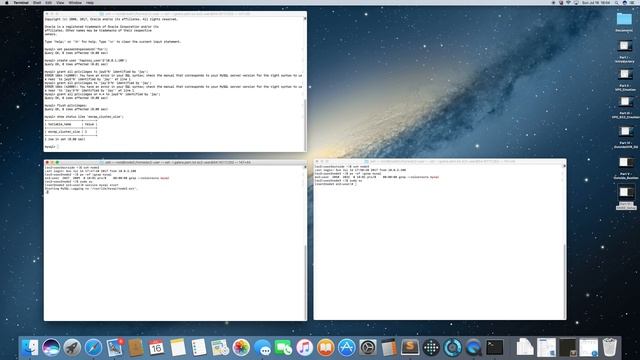Open the Maps icon in the Dock
Screen dimensions: 640x360
220,348
